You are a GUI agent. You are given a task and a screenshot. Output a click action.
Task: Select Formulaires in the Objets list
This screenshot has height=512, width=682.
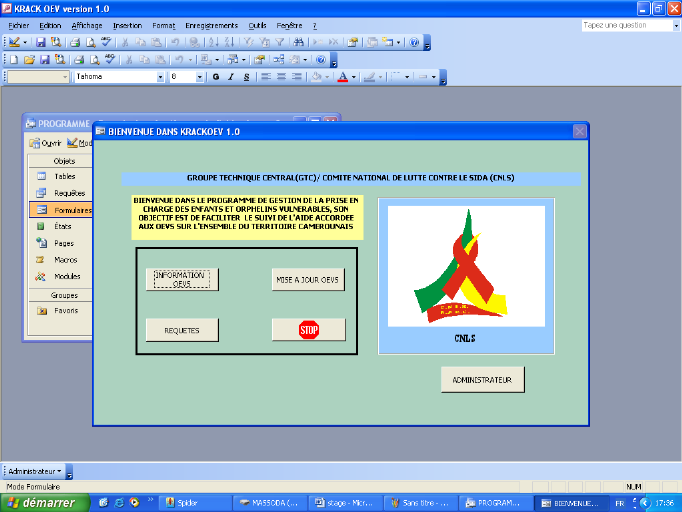click(x=61, y=210)
